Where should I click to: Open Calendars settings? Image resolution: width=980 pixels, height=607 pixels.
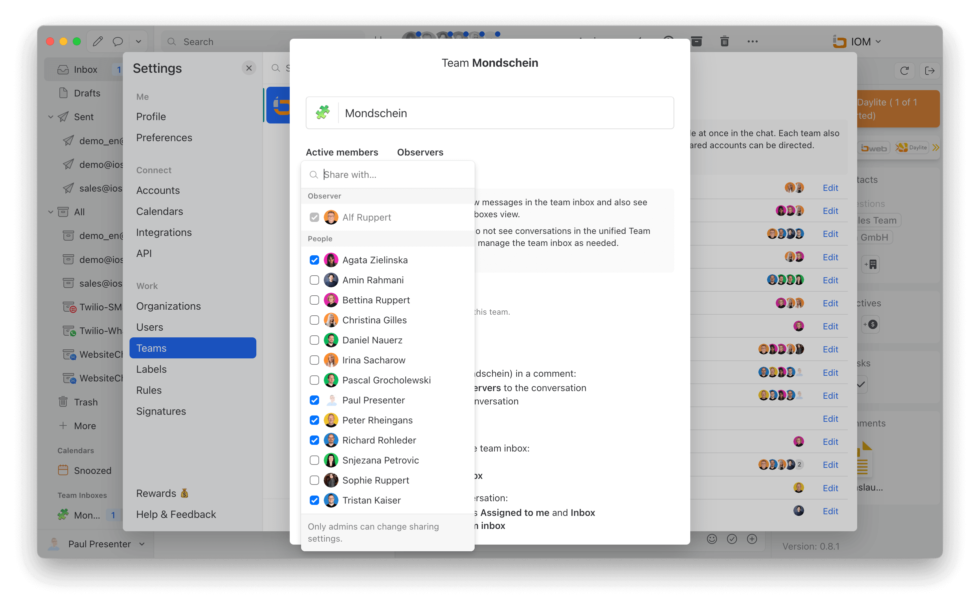[x=159, y=211]
